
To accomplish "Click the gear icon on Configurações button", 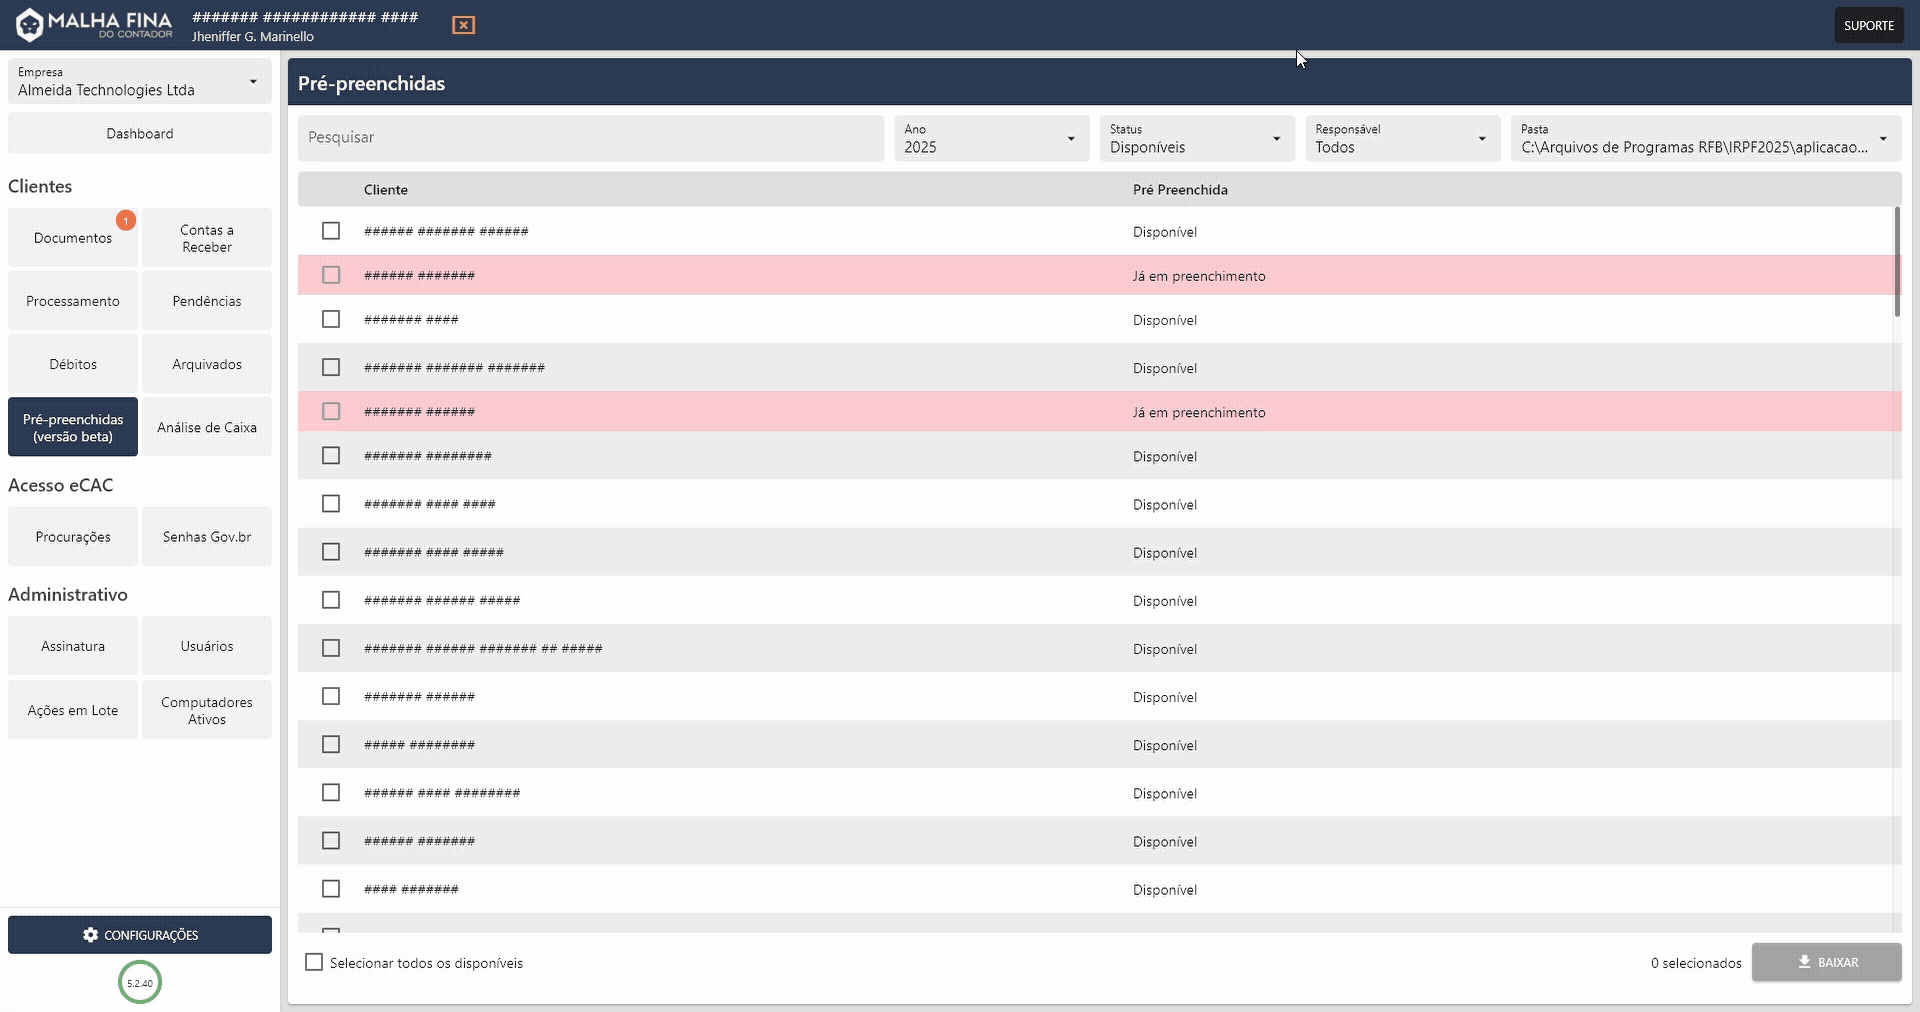I will [x=91, y=935].
